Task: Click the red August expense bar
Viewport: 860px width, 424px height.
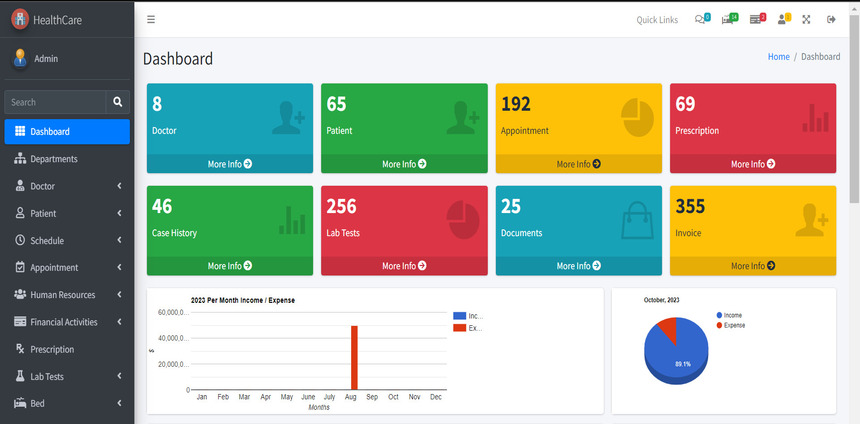Action: click(354, 357)
